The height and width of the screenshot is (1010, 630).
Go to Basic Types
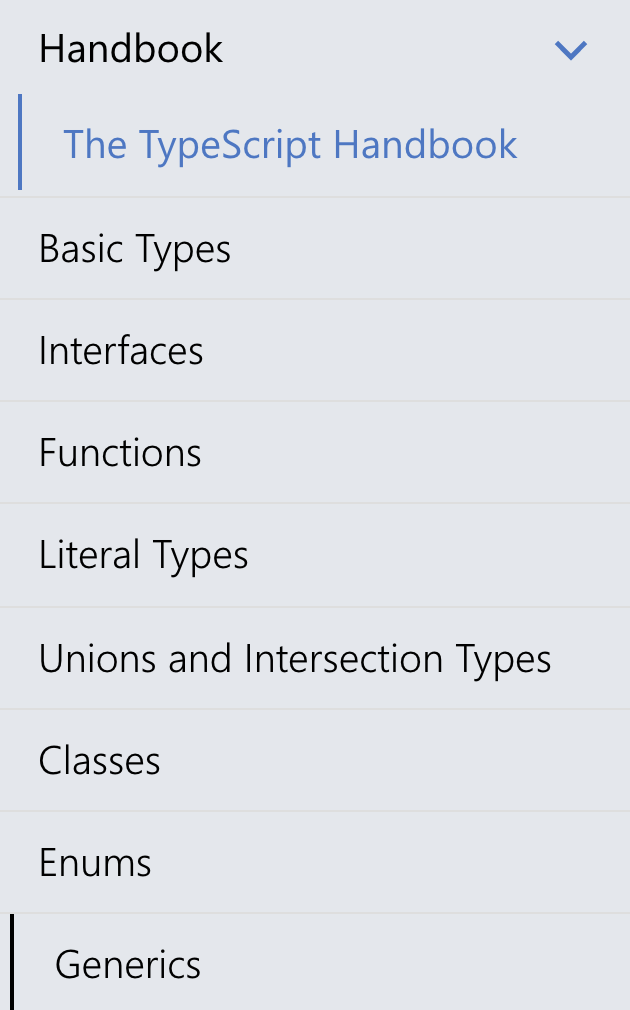click(135, 249)
